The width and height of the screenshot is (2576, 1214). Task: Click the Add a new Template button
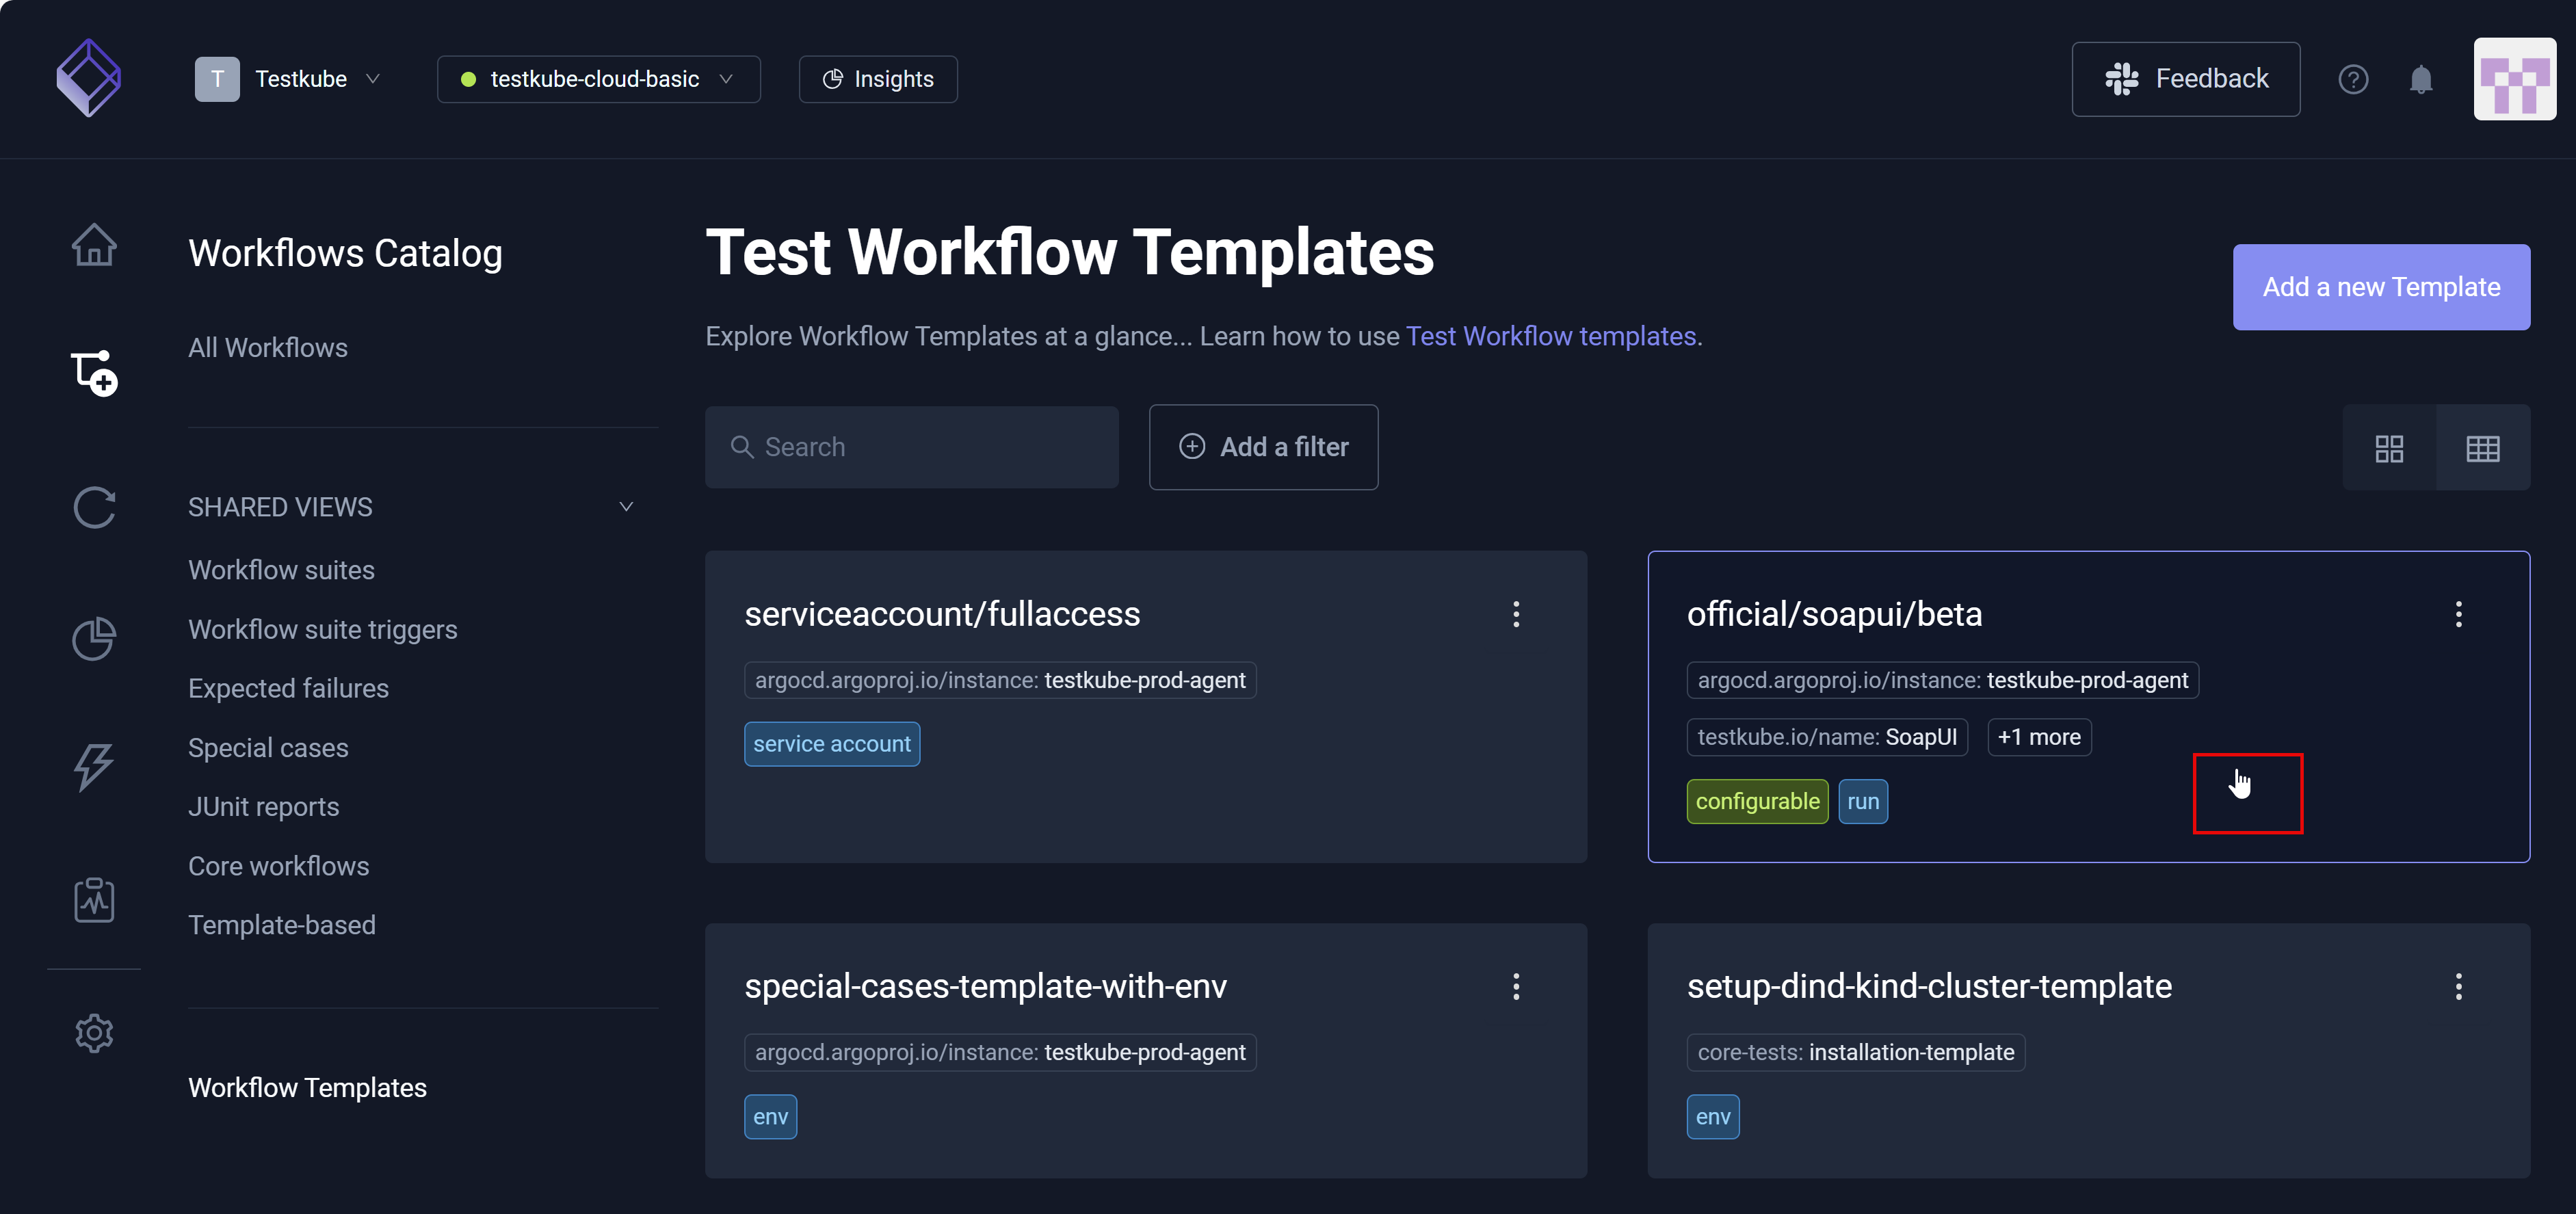tap(2381, 287)
